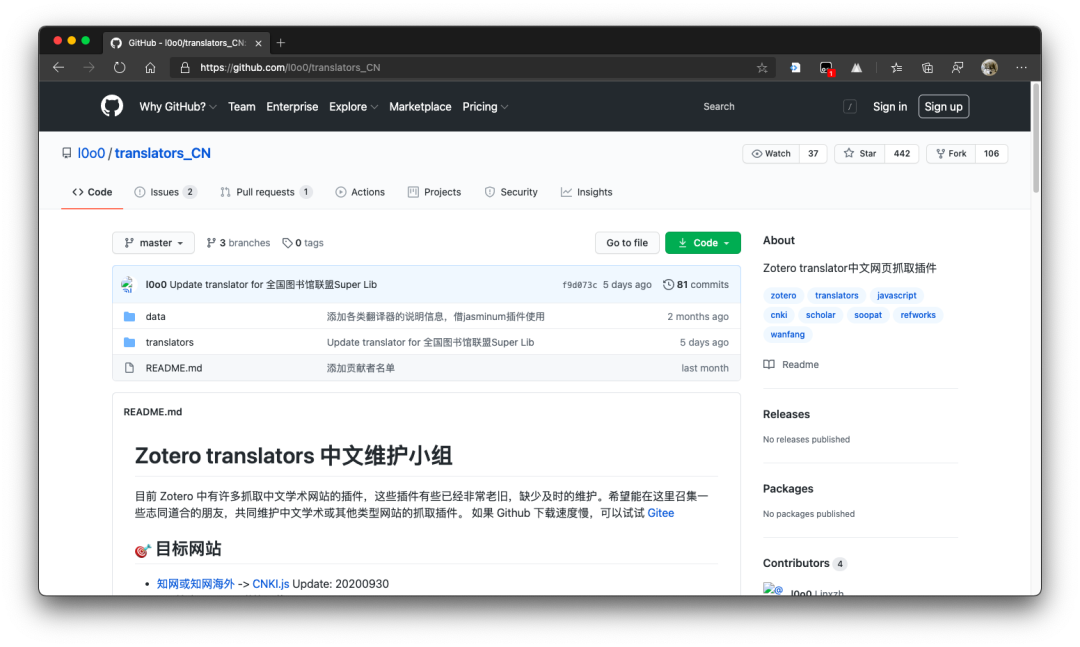The height and width of the screenshot is (647, 1080).
Task: Open the browser favorites list icon
Action: click(896, 68)
